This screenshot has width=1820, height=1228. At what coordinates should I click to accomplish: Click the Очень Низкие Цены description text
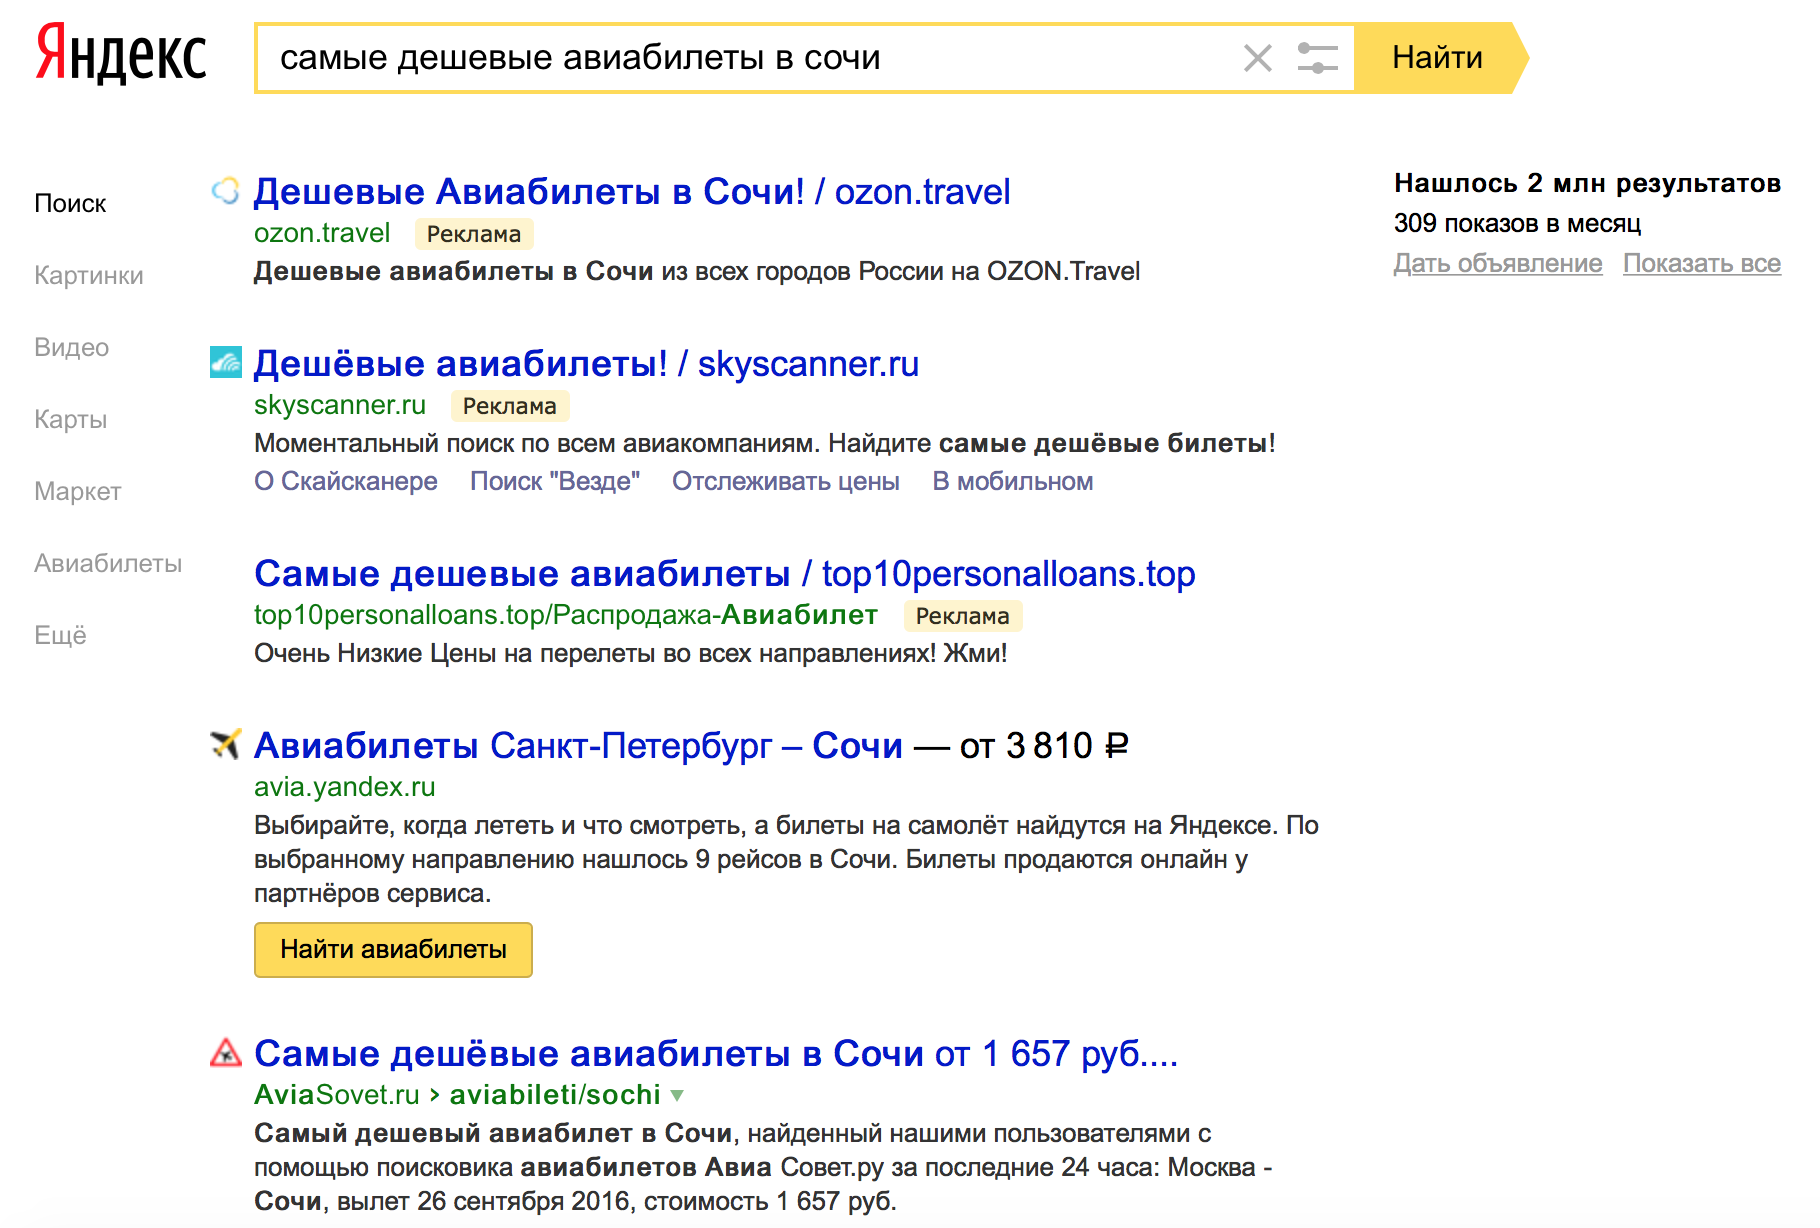point(631,653)
